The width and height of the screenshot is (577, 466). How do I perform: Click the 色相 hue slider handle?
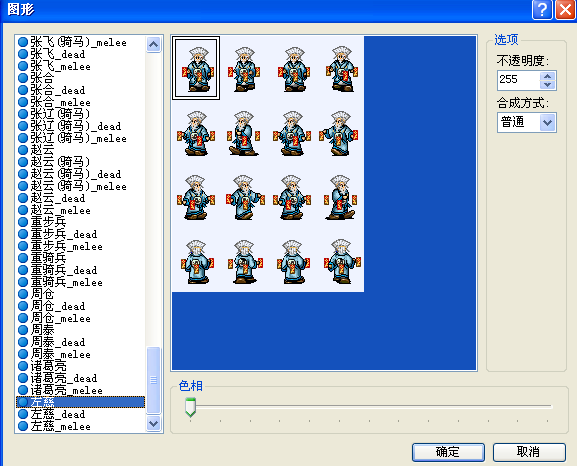pyautogui.click(x=190, y=407)
